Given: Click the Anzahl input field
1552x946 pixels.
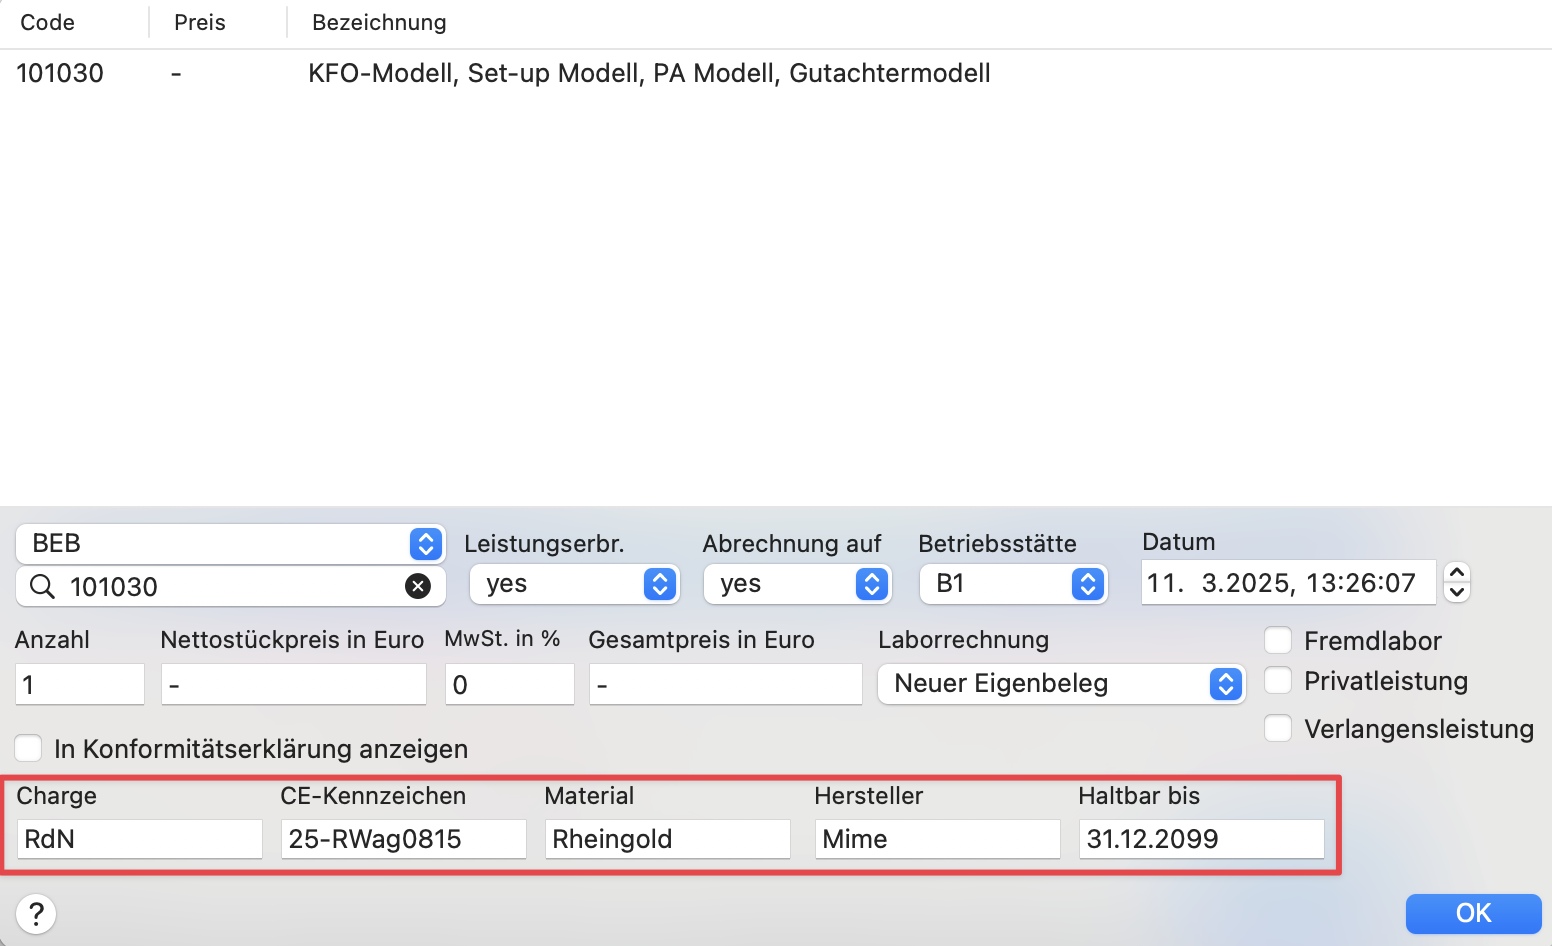Looking at the screenshot, I should click(x=80, y=684).
